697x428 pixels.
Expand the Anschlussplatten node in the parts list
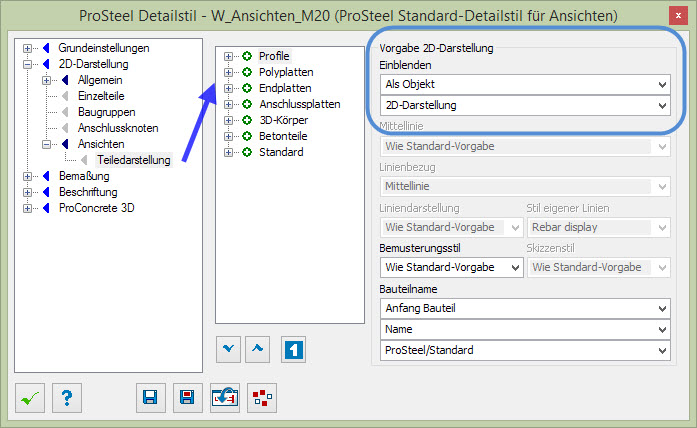click(x=228, y=104)
